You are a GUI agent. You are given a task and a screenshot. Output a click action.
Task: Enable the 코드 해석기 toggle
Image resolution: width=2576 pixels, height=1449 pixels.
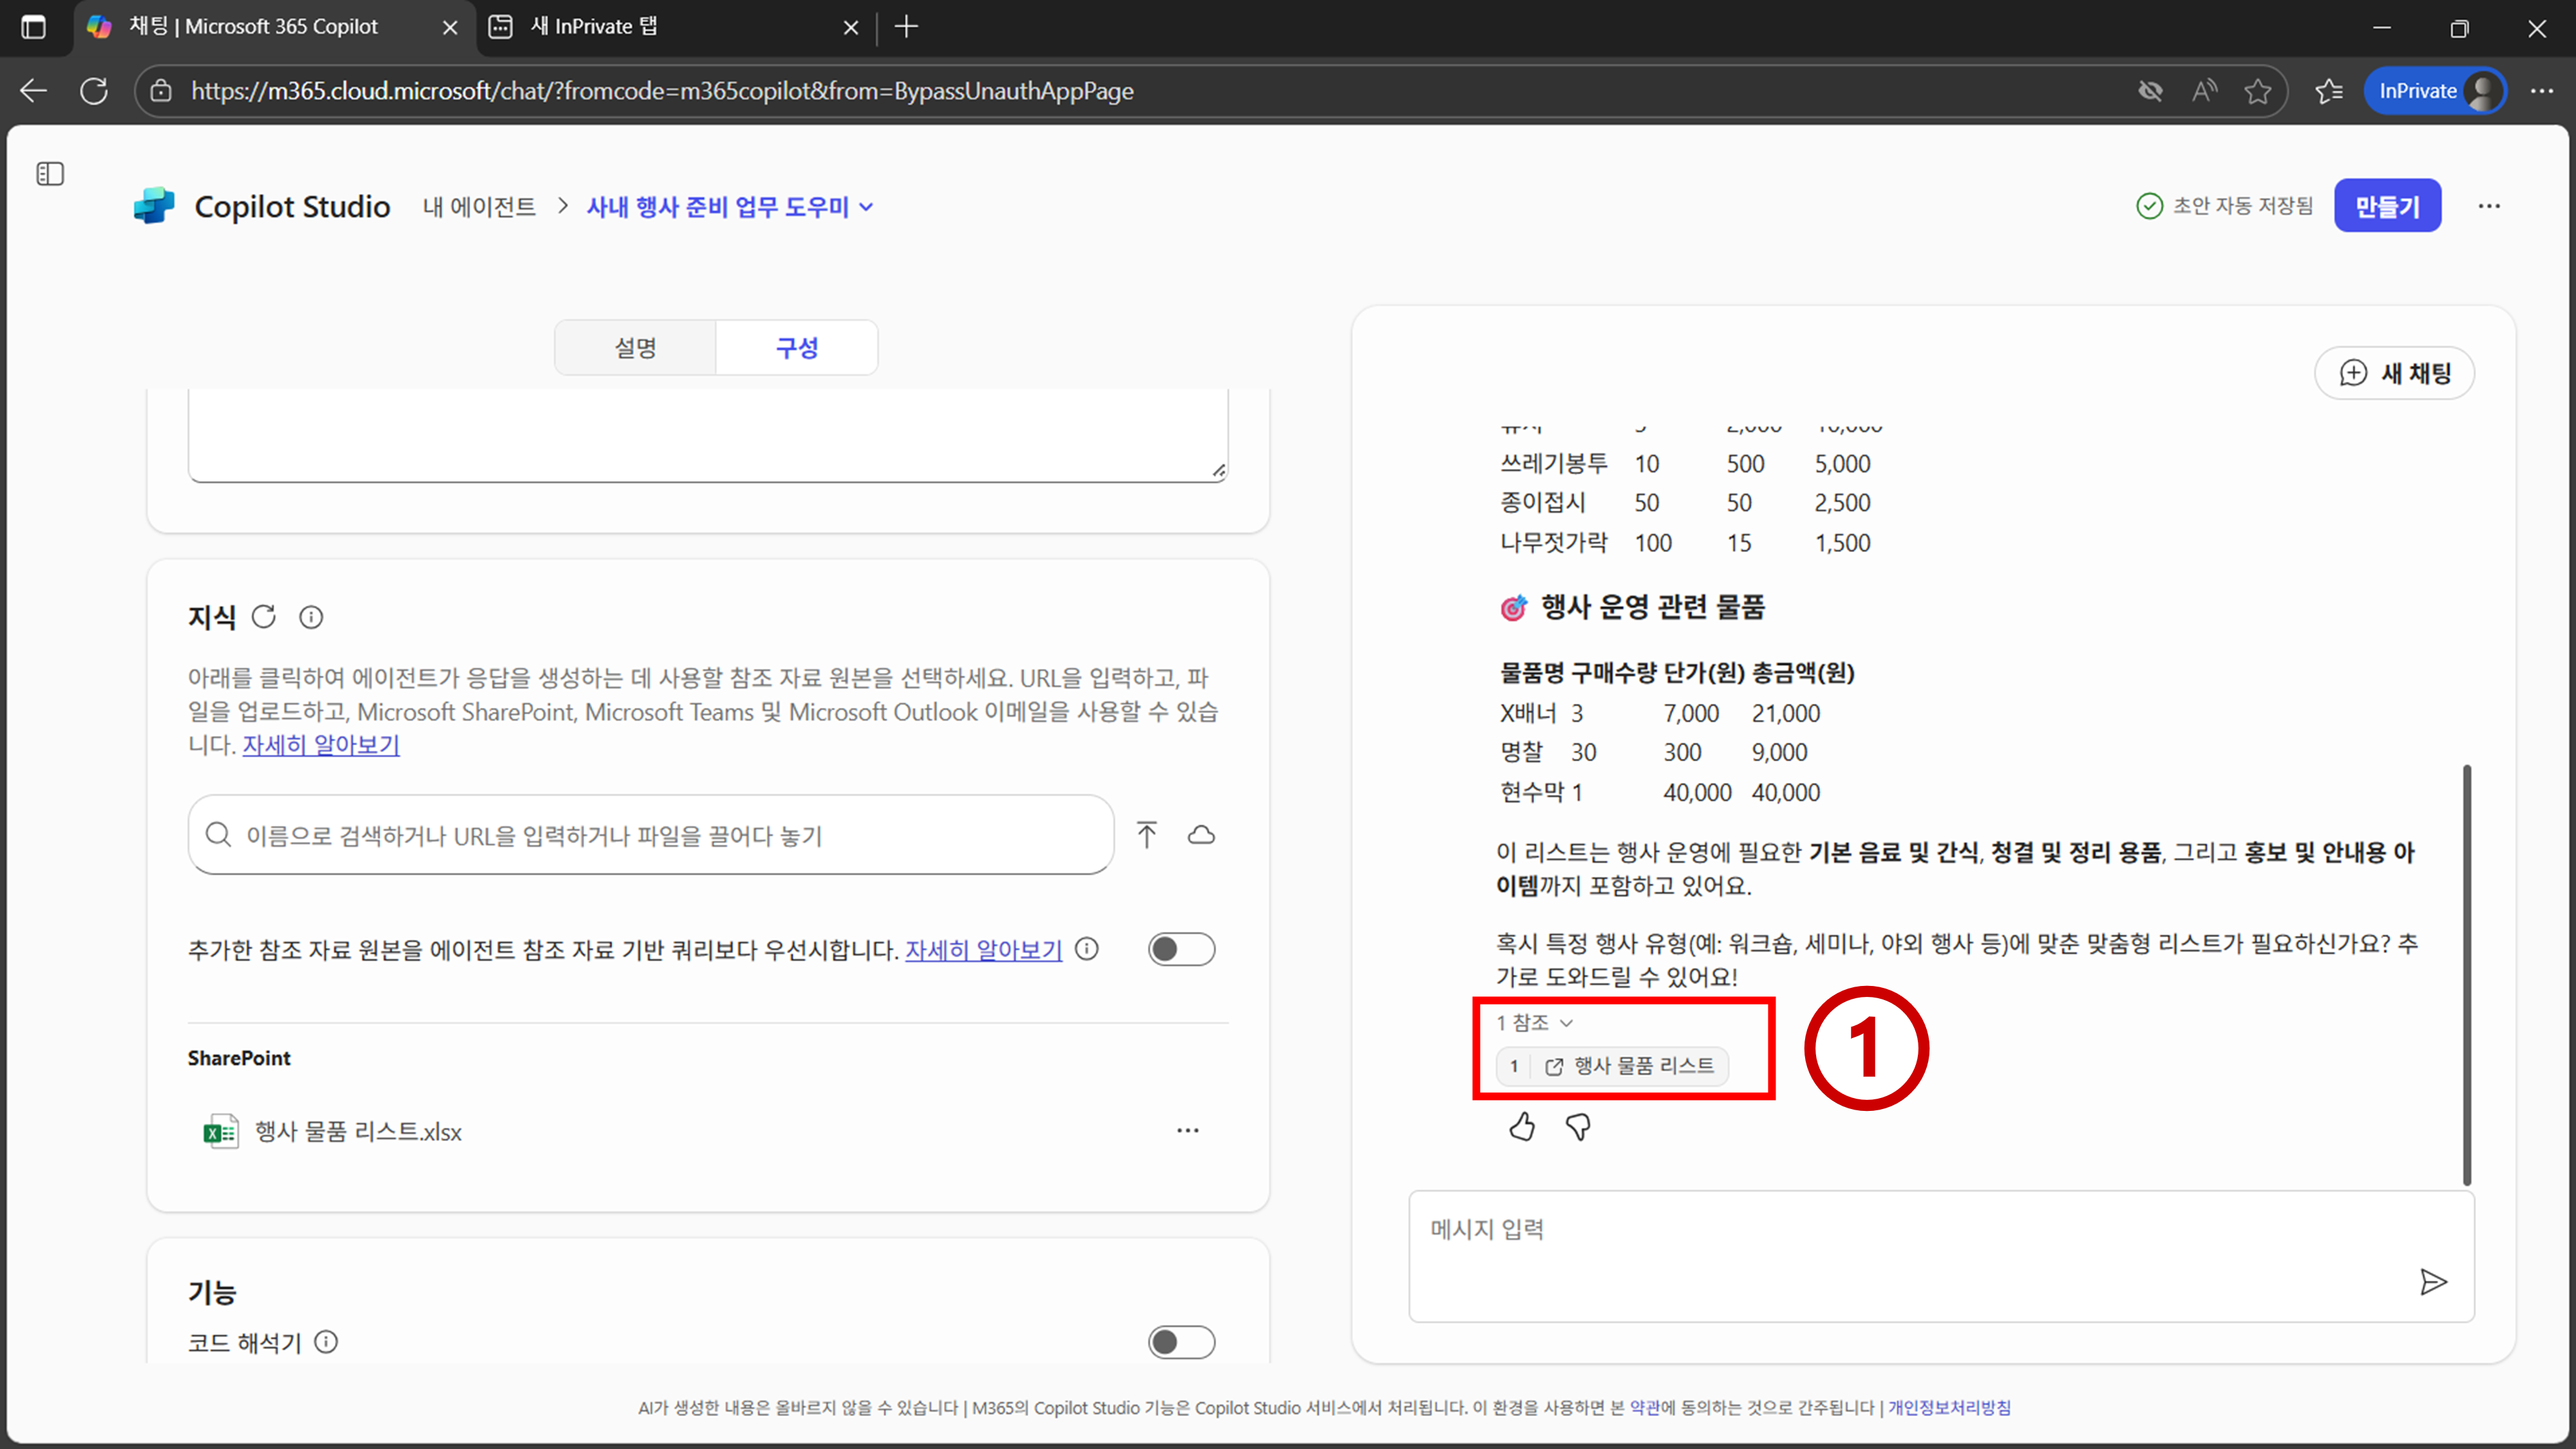coord(1181,1342)
